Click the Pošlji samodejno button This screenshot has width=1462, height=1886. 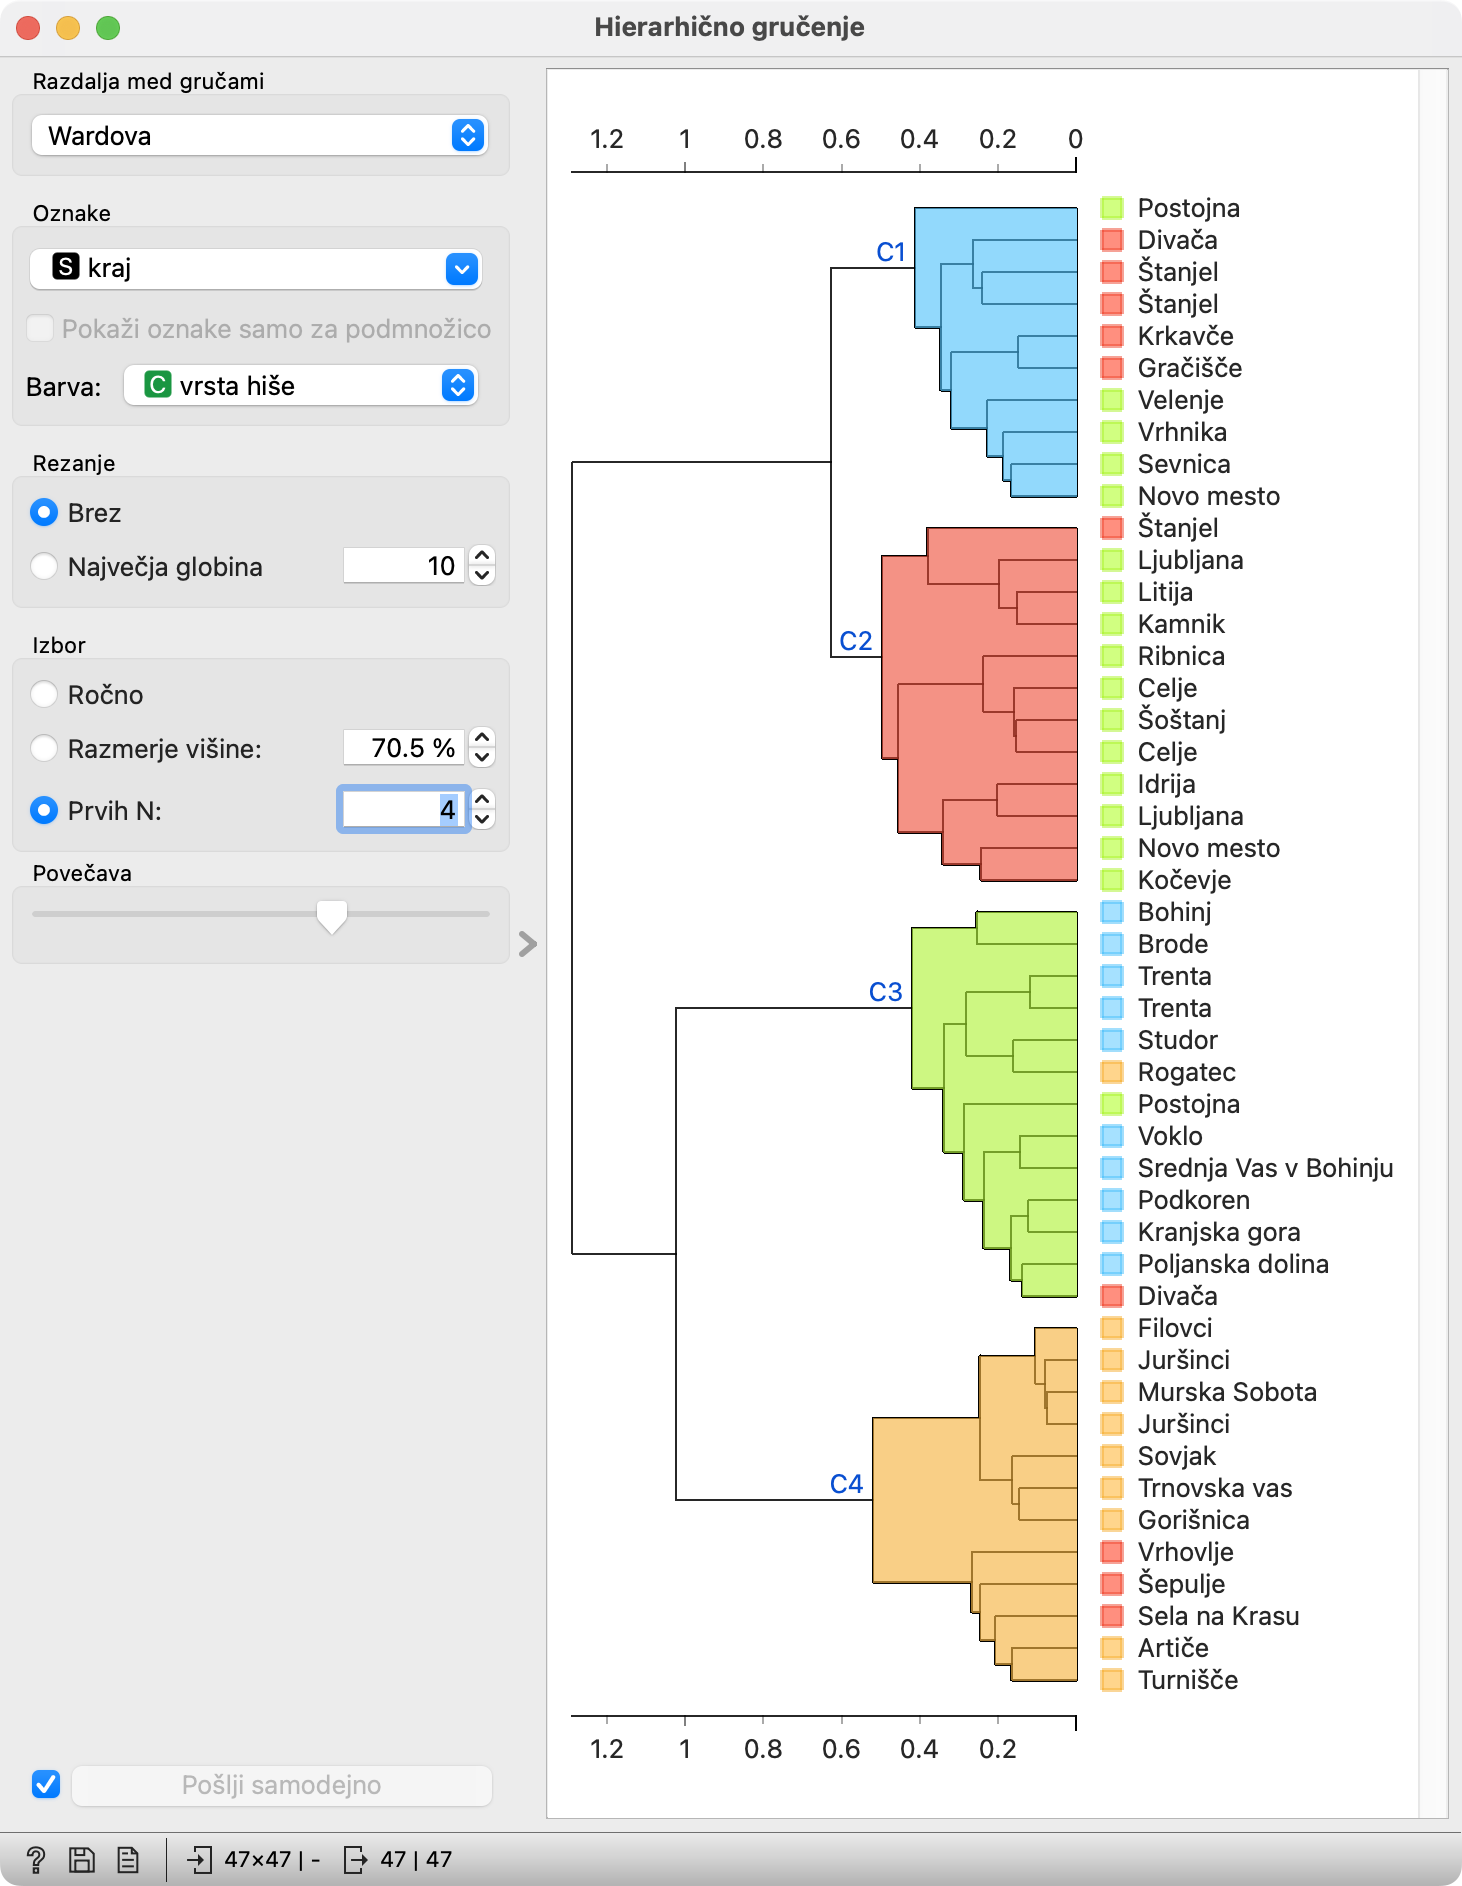[x=282, y=1785]
